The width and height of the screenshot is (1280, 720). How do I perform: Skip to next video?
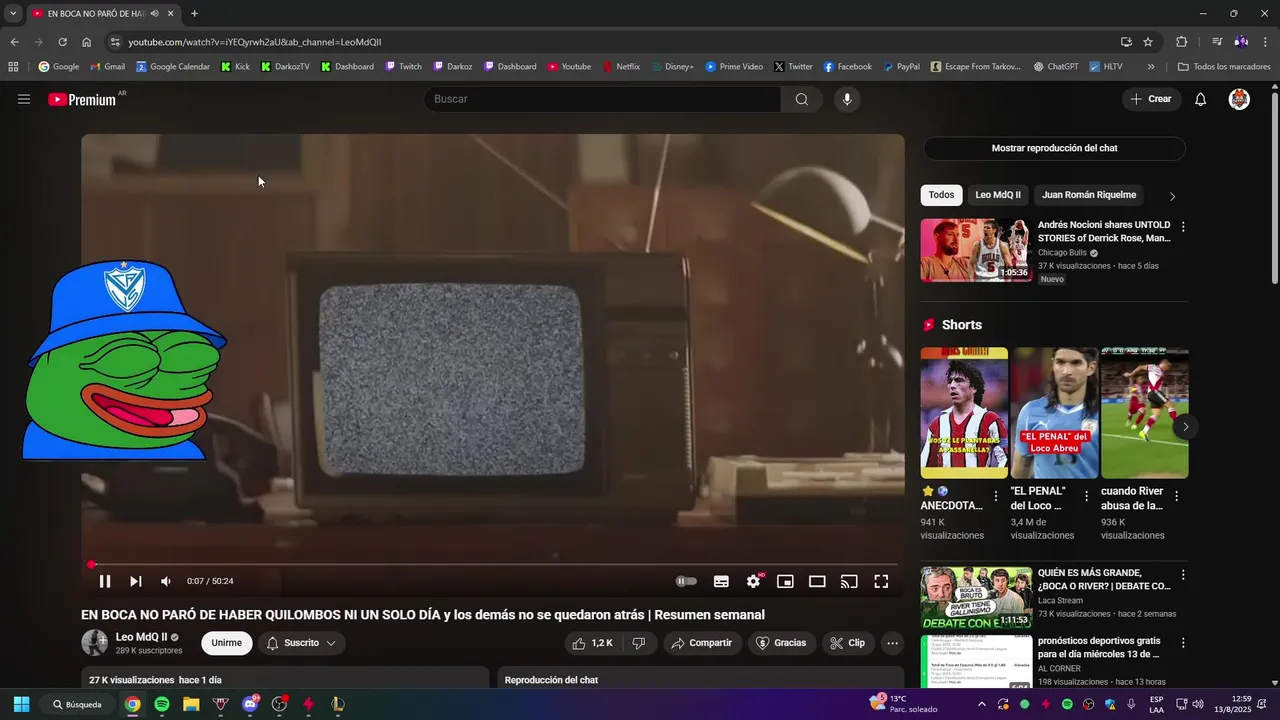[x=136, y=581]
